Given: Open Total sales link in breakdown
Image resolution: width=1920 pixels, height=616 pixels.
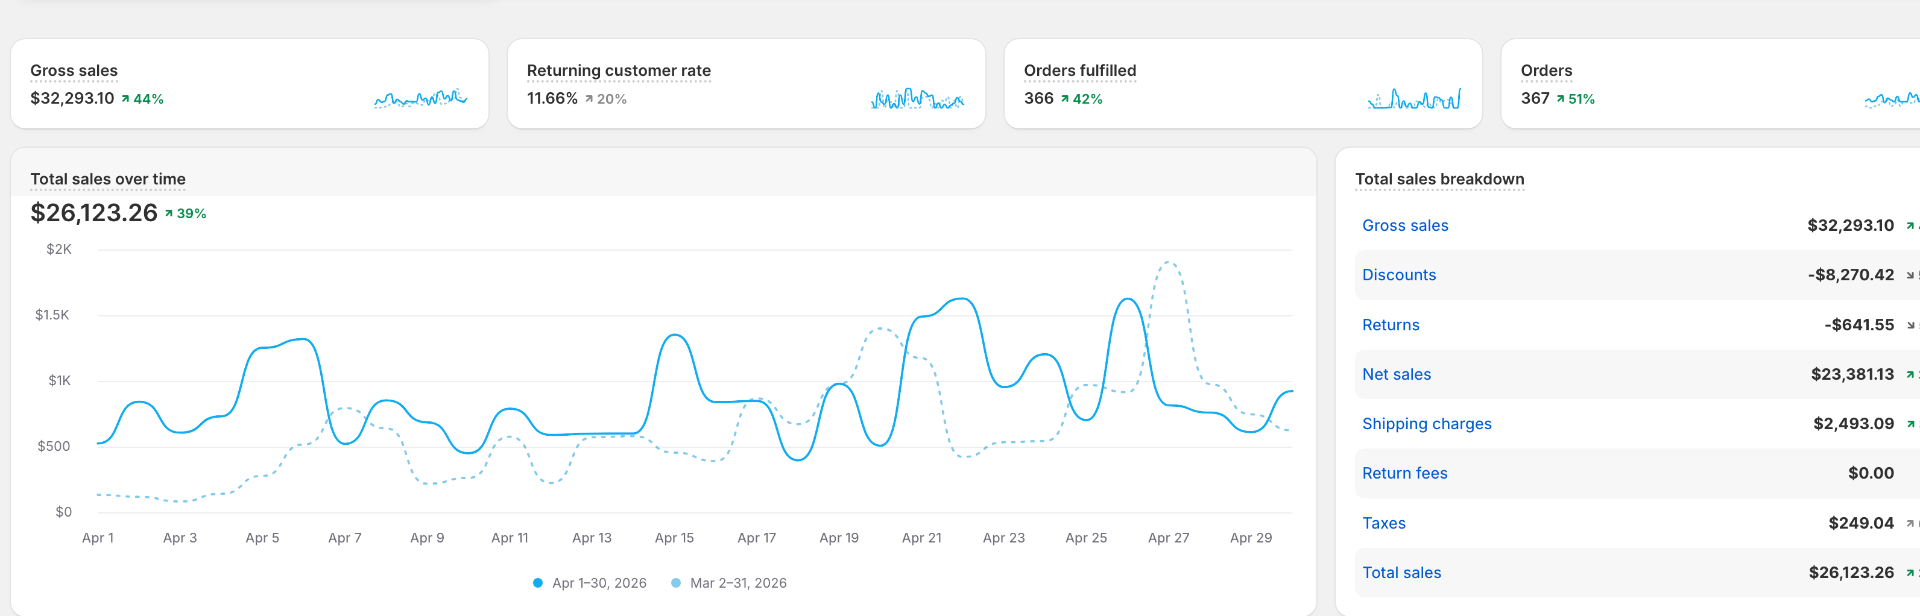Looking at the screenshot, I should 1402,573.
